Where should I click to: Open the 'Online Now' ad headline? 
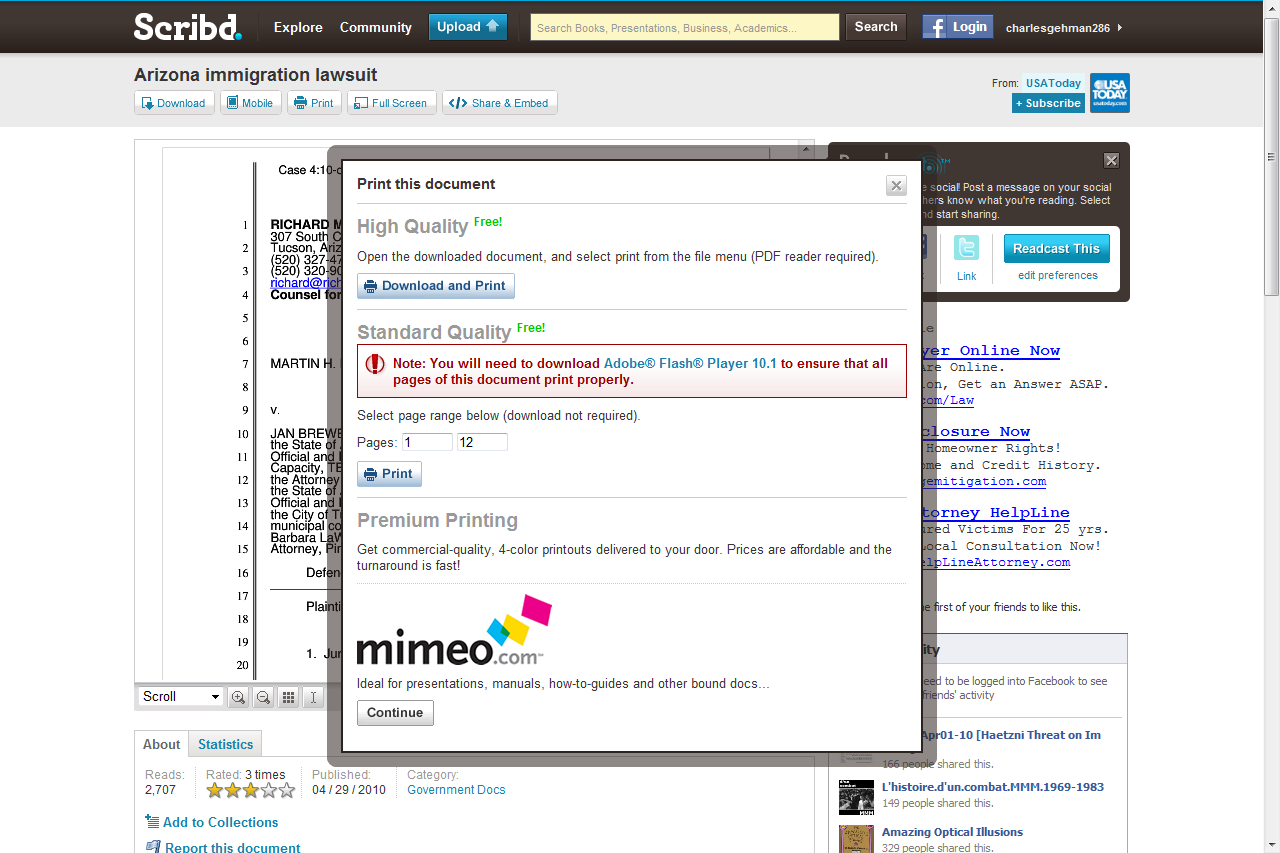[990, 351]
